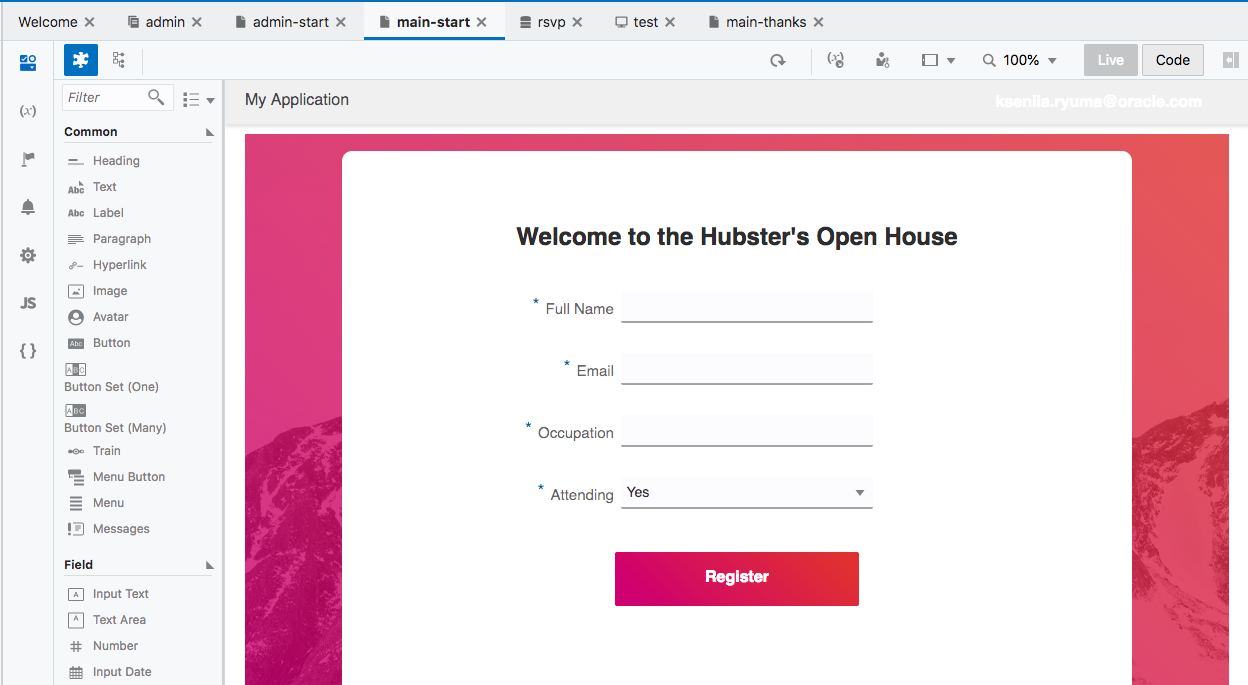Select the Components palette puzzle icon
Screen dimensions: 1248x685
[81, 60]
